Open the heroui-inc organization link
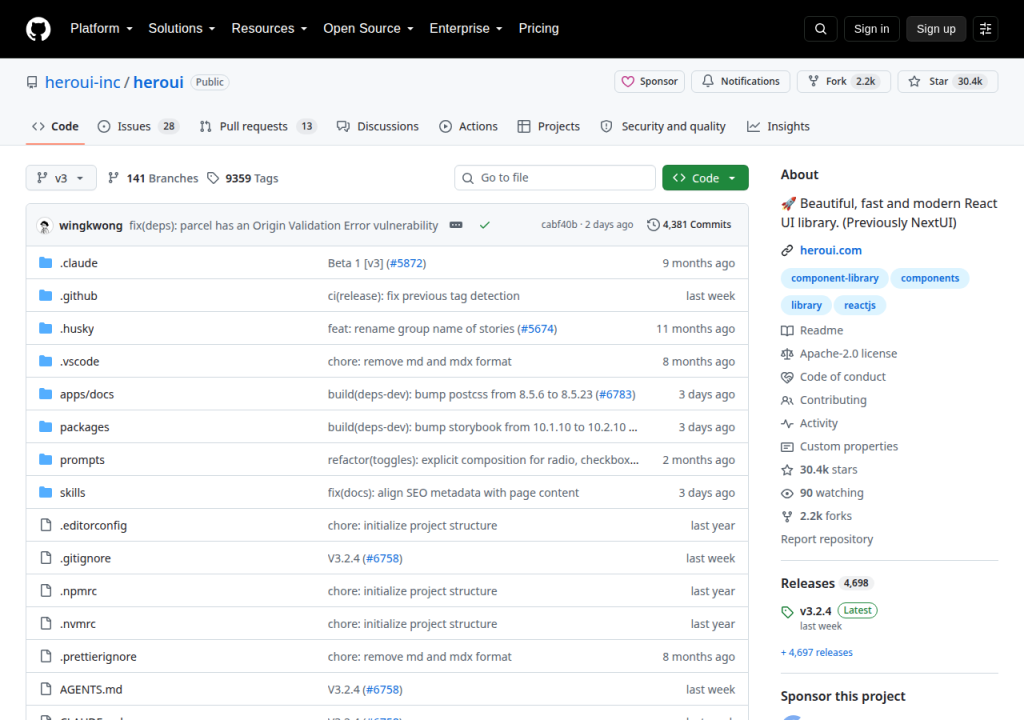The width and height of the screenshot is (1024, 720). pos(83,82)
